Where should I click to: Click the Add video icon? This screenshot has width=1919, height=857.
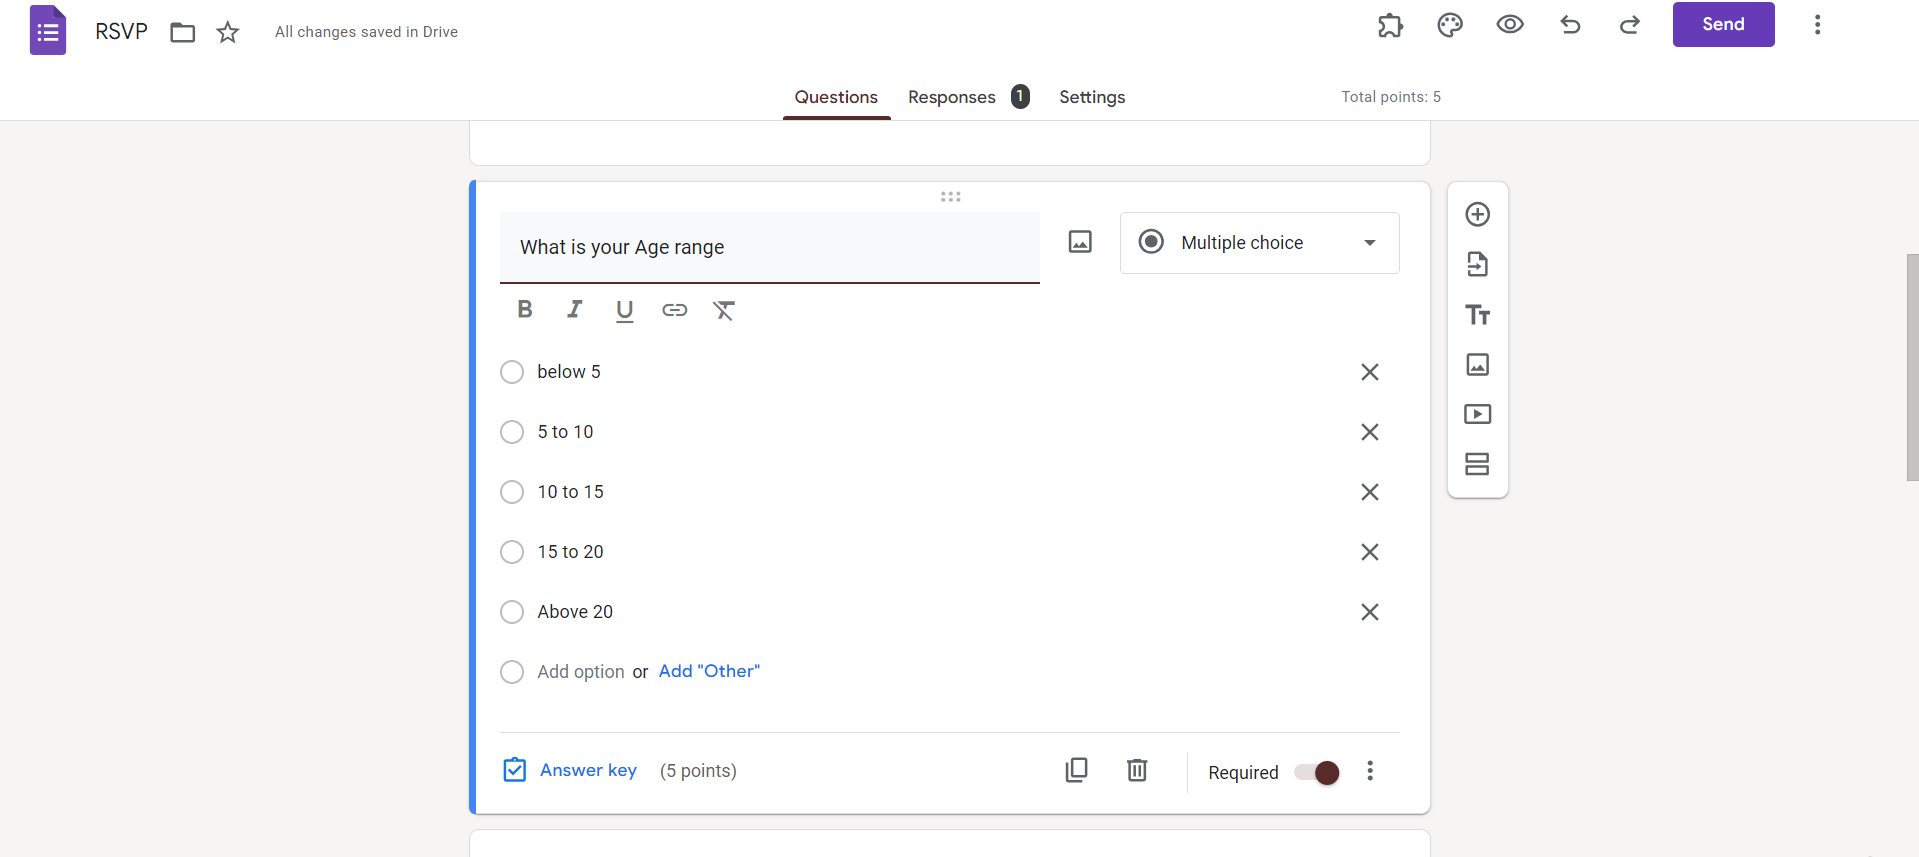1477,414
